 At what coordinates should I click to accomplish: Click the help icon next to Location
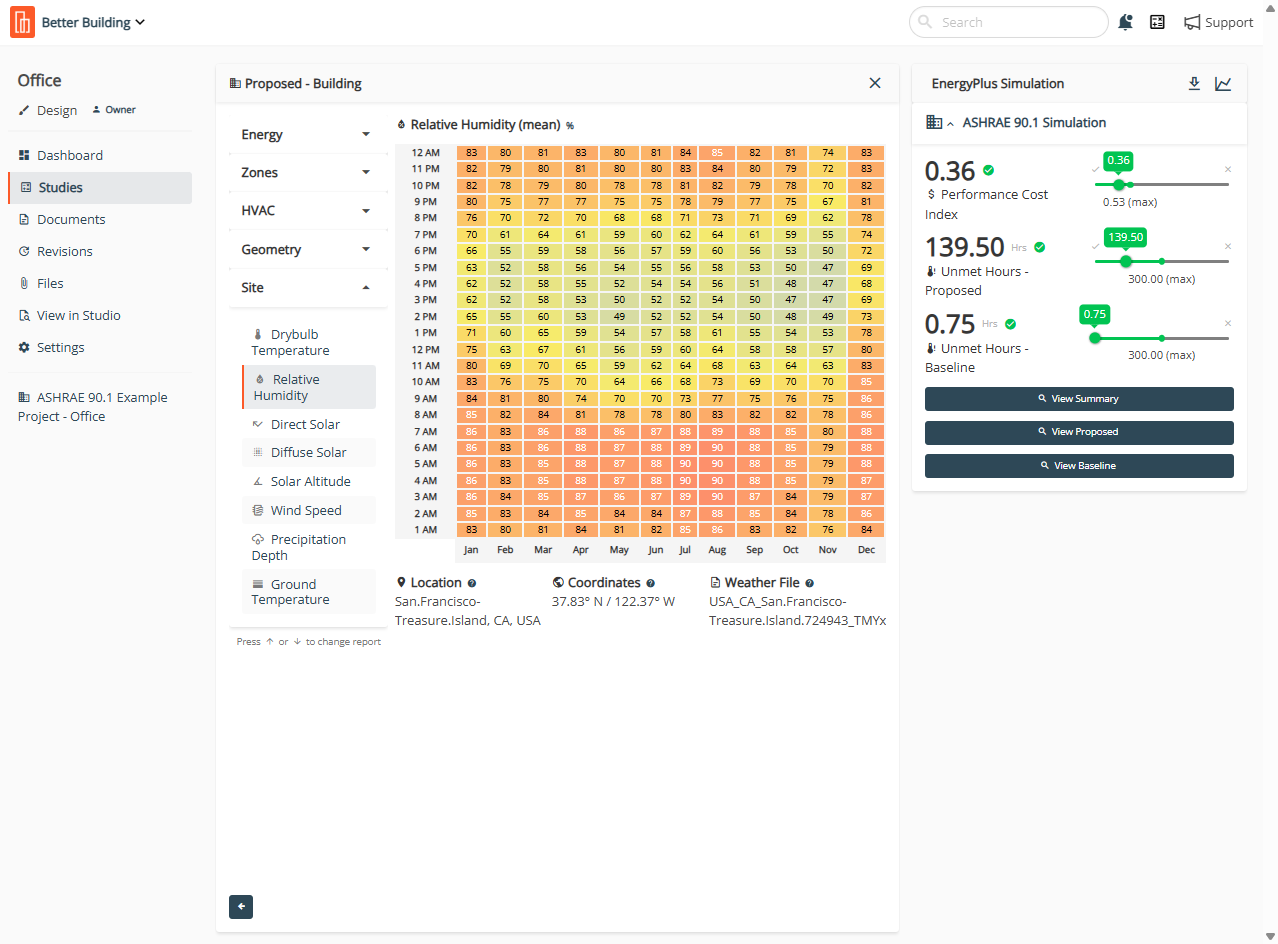click(472, 583)
